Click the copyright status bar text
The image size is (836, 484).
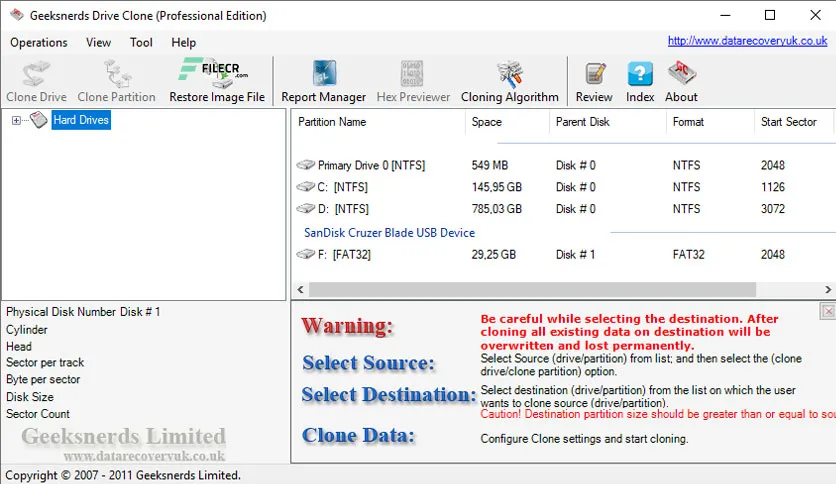123,475
